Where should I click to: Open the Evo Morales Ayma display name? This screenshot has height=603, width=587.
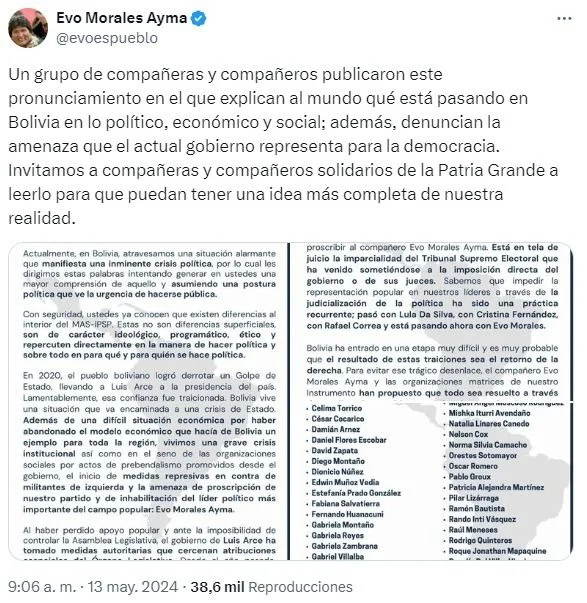(122, 18)
